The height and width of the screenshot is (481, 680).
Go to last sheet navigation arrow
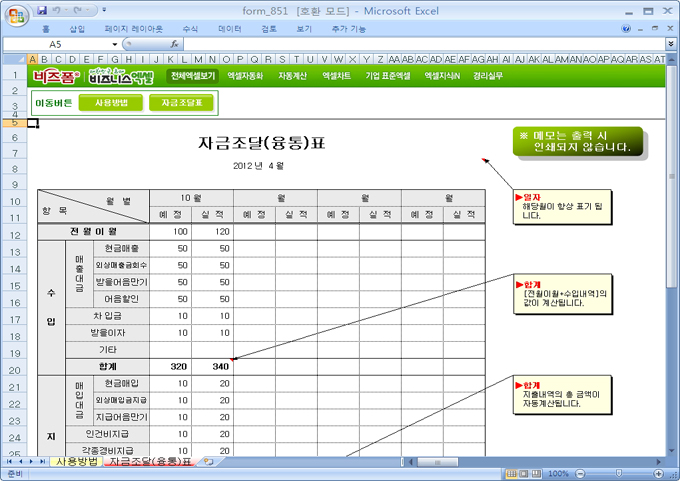pos(42,461)
